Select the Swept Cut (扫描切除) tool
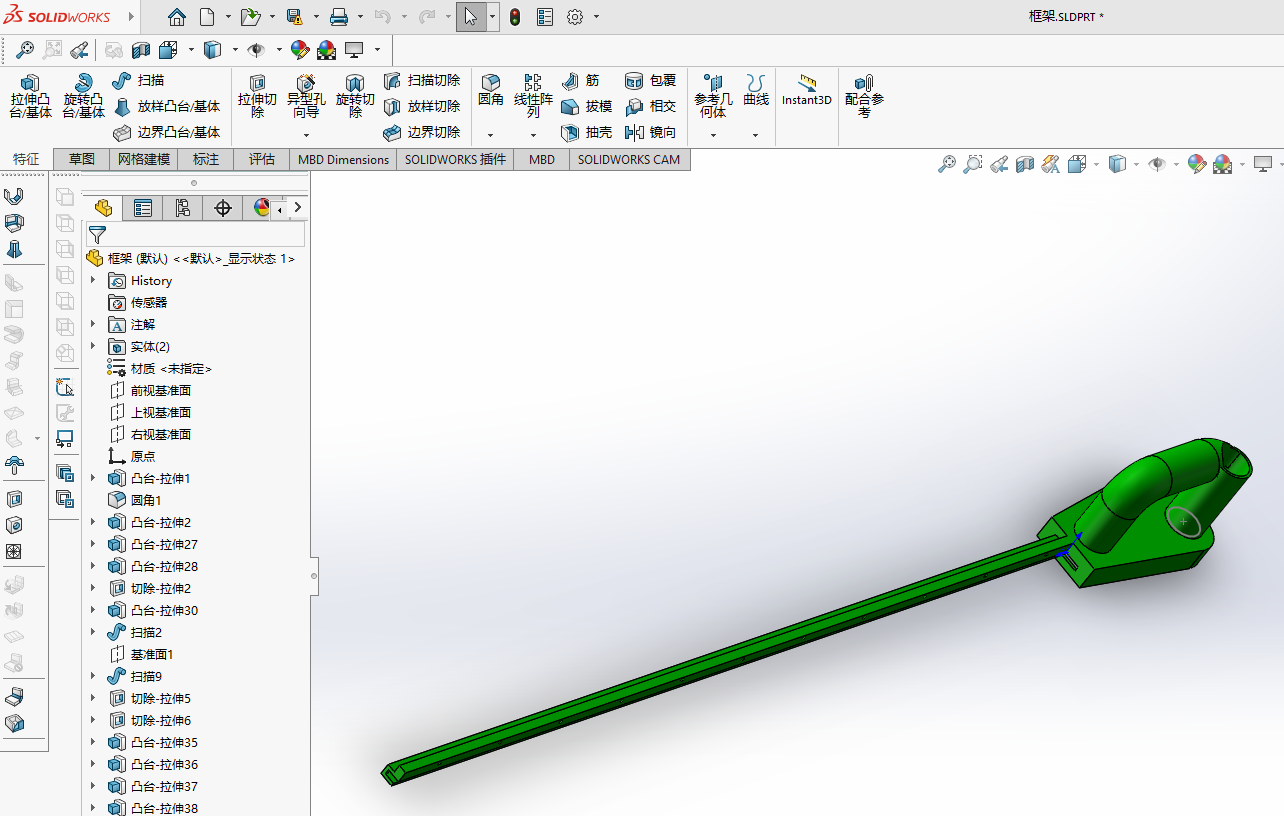This screenshot has height=816, width=1284. 422,81
